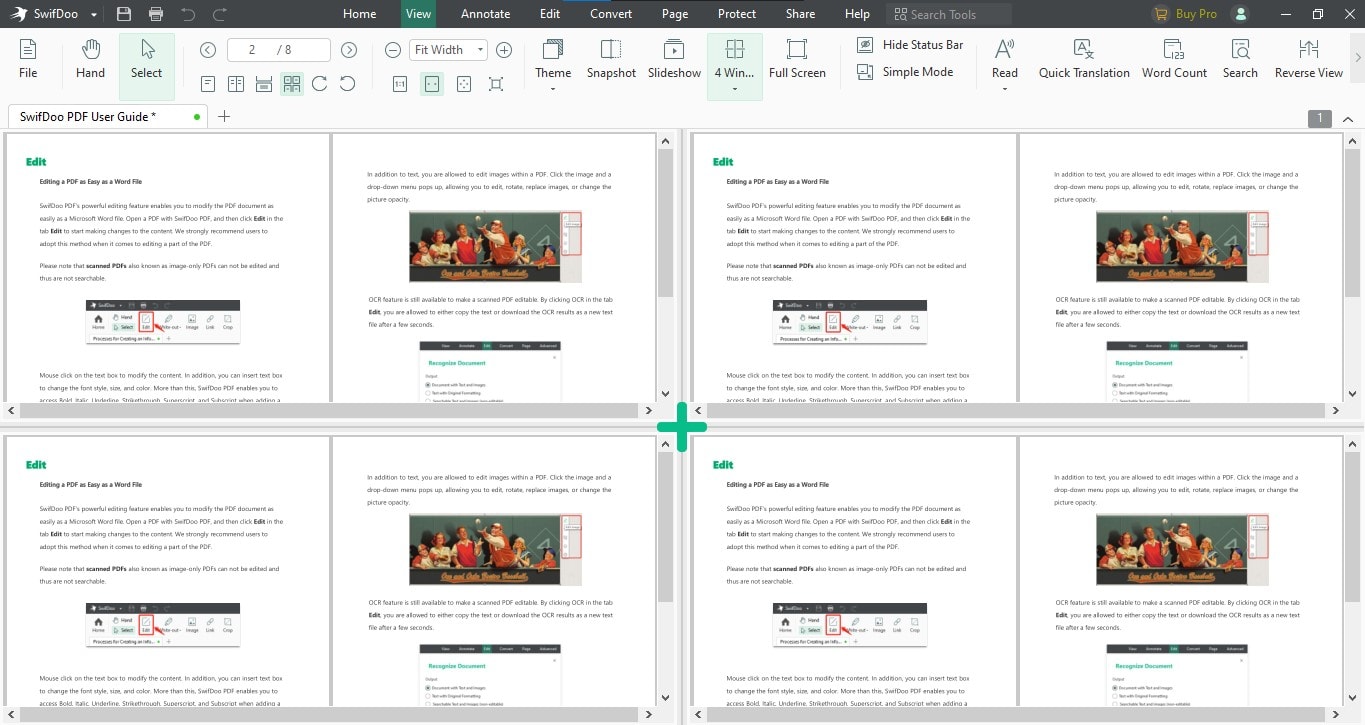
Task: Open the Fit Width zoom dropdown
Action: click(x=479, y=49)
